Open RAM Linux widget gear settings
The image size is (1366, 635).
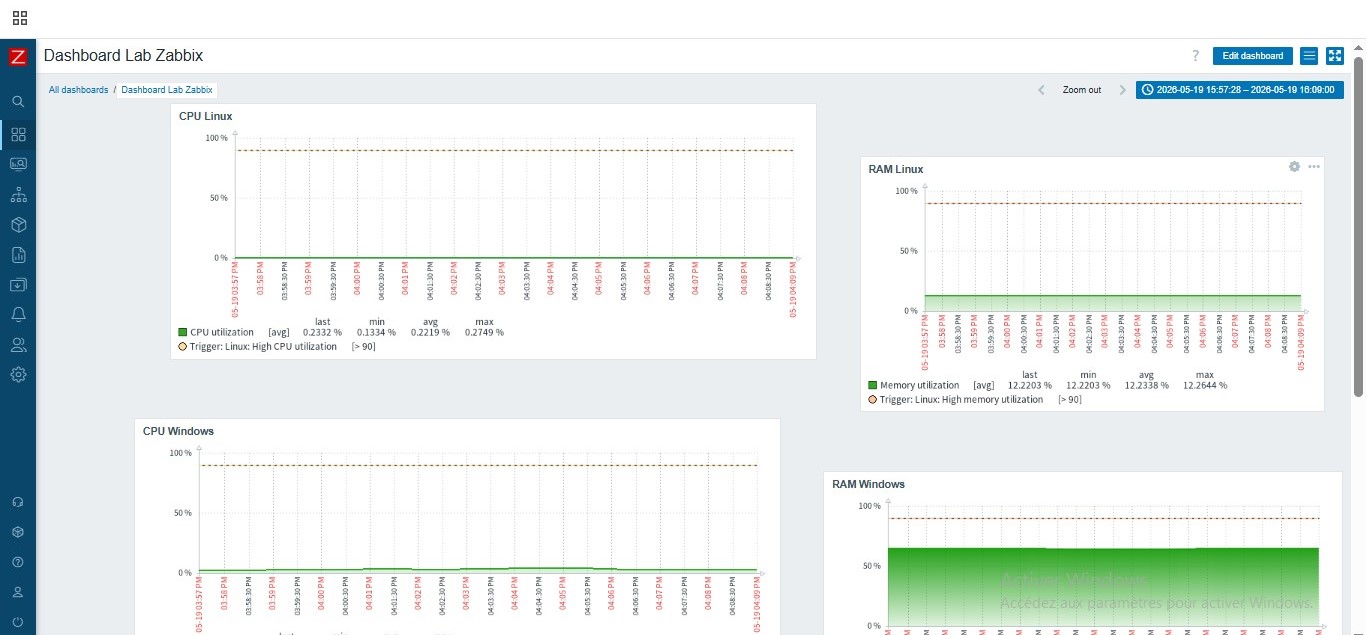click(x=1294, y=167)
